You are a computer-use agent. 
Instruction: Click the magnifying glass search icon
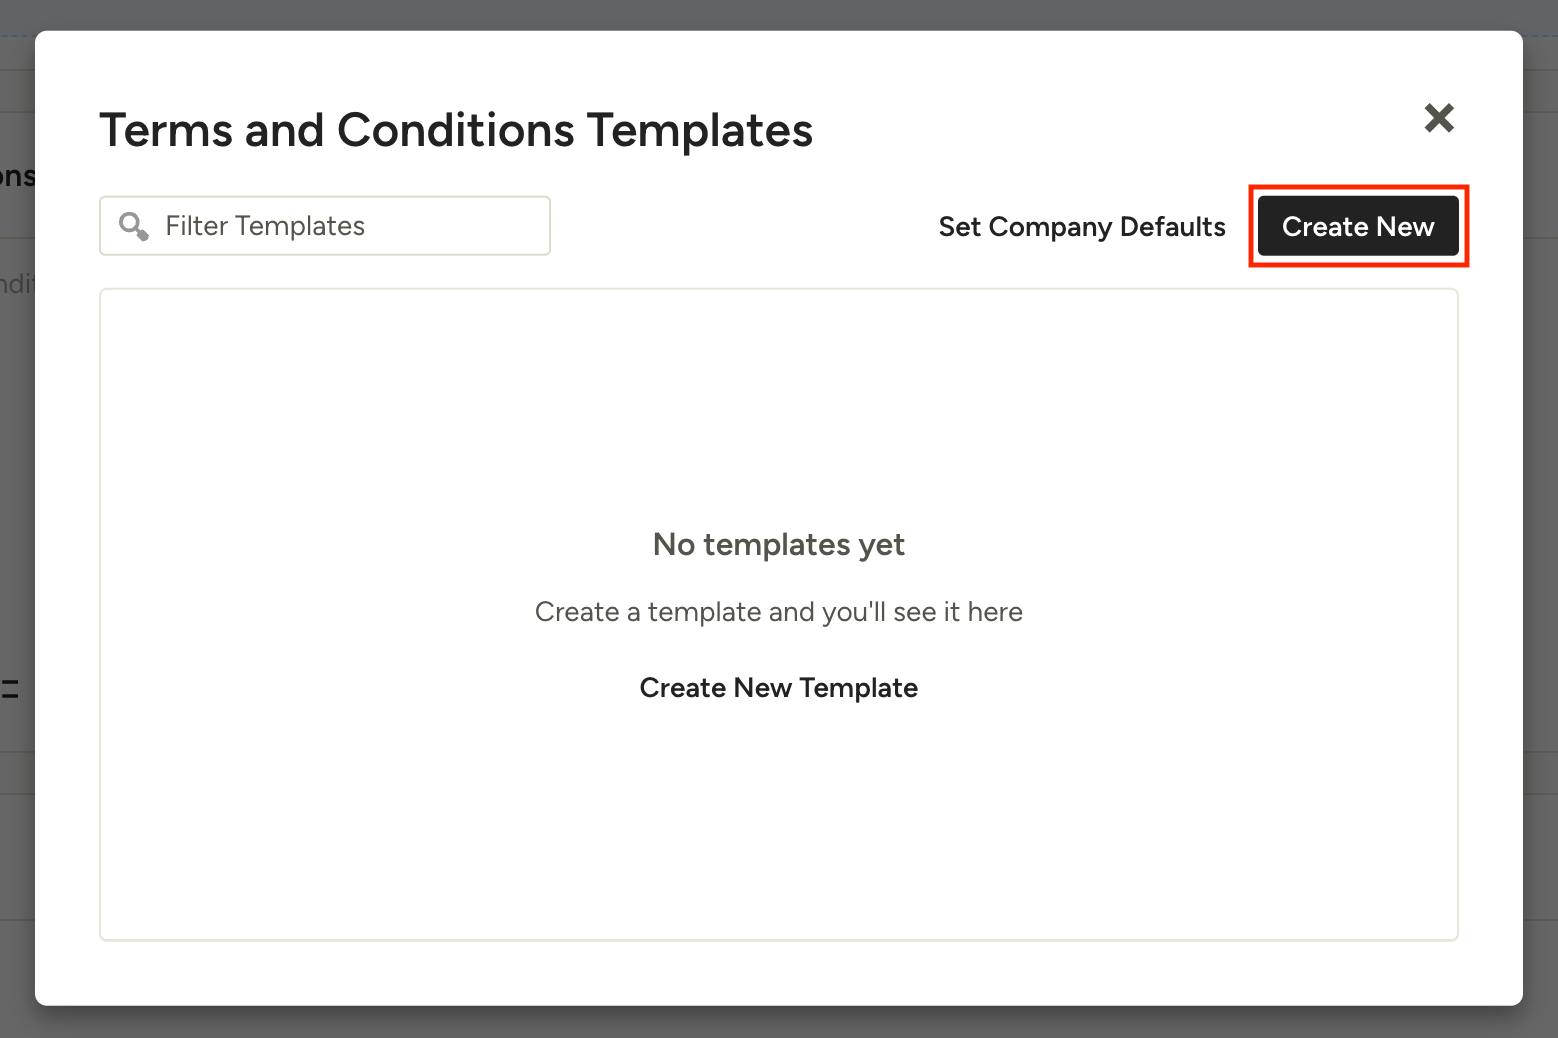click(x=133, y=226)
